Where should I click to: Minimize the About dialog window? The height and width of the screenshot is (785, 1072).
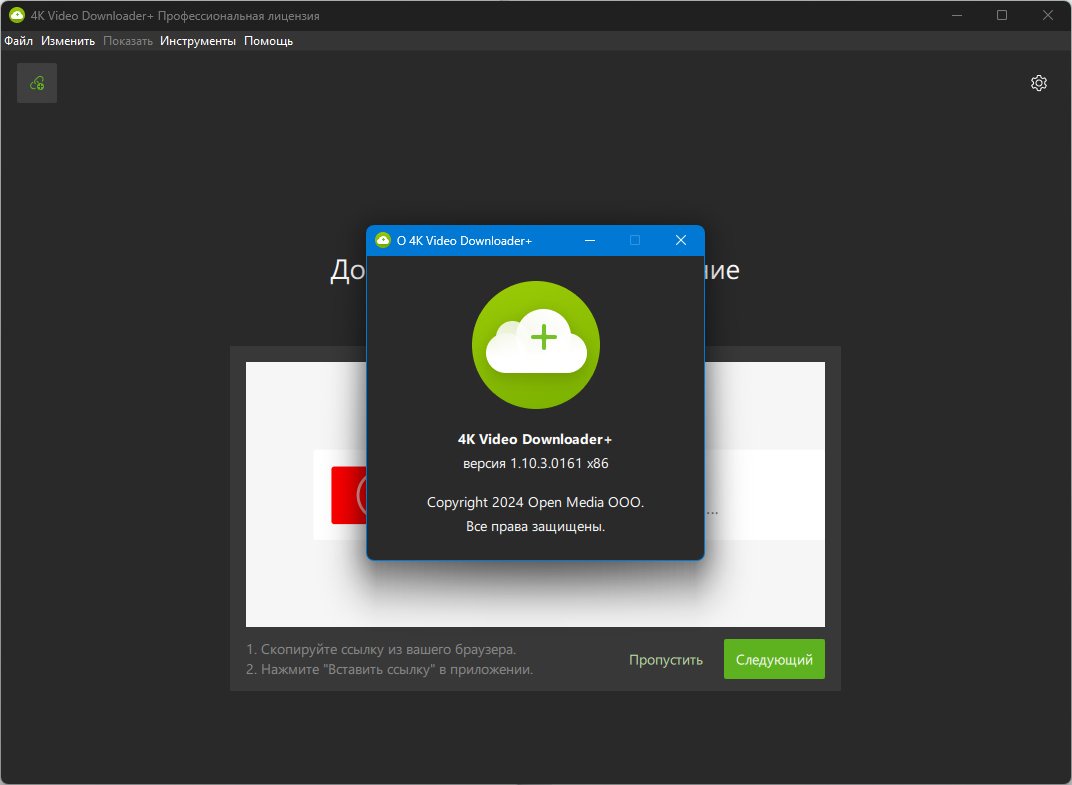(590, 240)
